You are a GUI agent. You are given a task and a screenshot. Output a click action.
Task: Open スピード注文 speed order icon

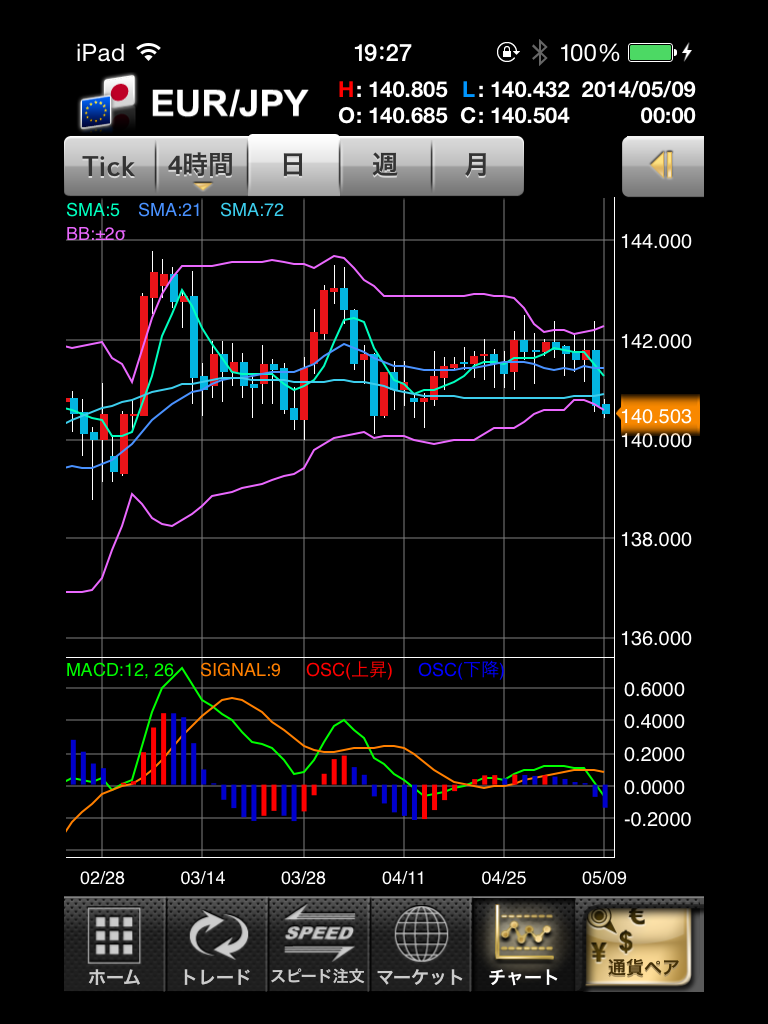coord(319,944)
